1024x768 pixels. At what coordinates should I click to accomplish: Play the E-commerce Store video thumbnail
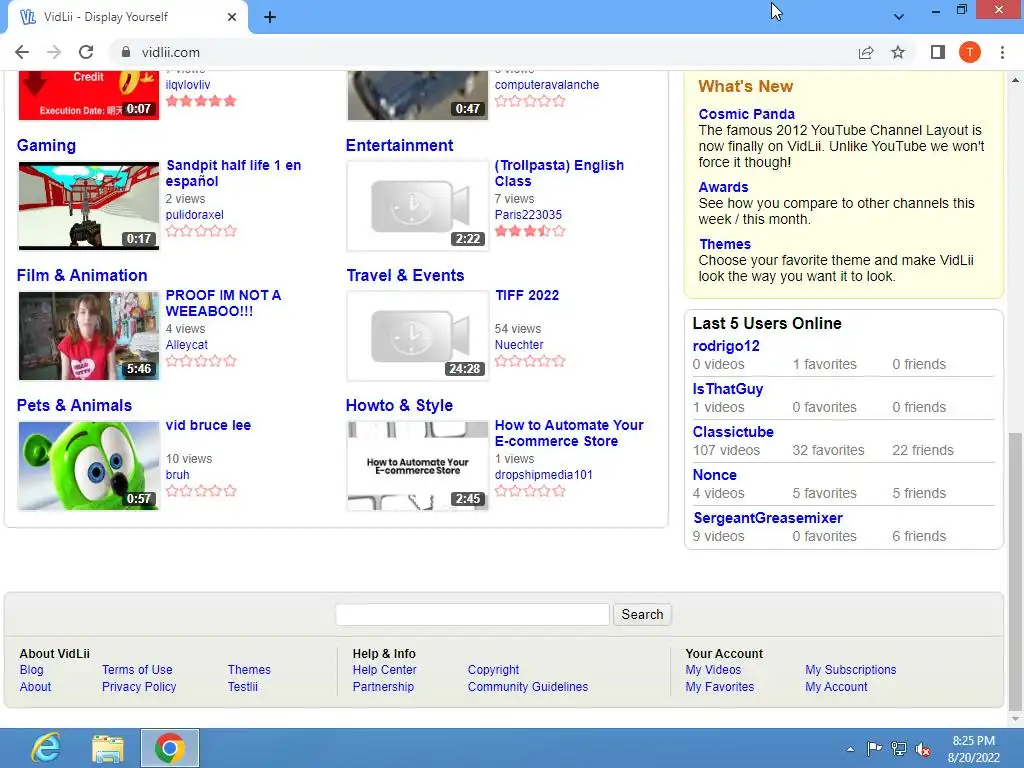pyautogui.click(x=418, y=466)
